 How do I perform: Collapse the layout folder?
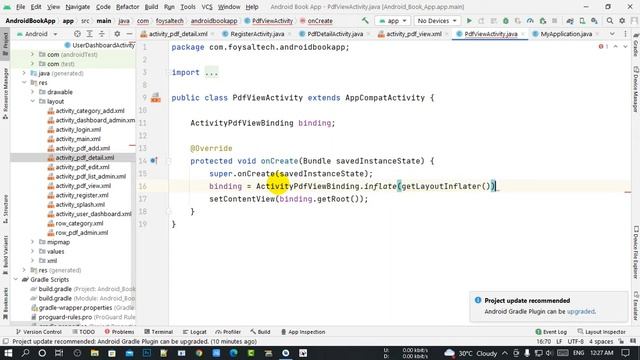[32, 101]
